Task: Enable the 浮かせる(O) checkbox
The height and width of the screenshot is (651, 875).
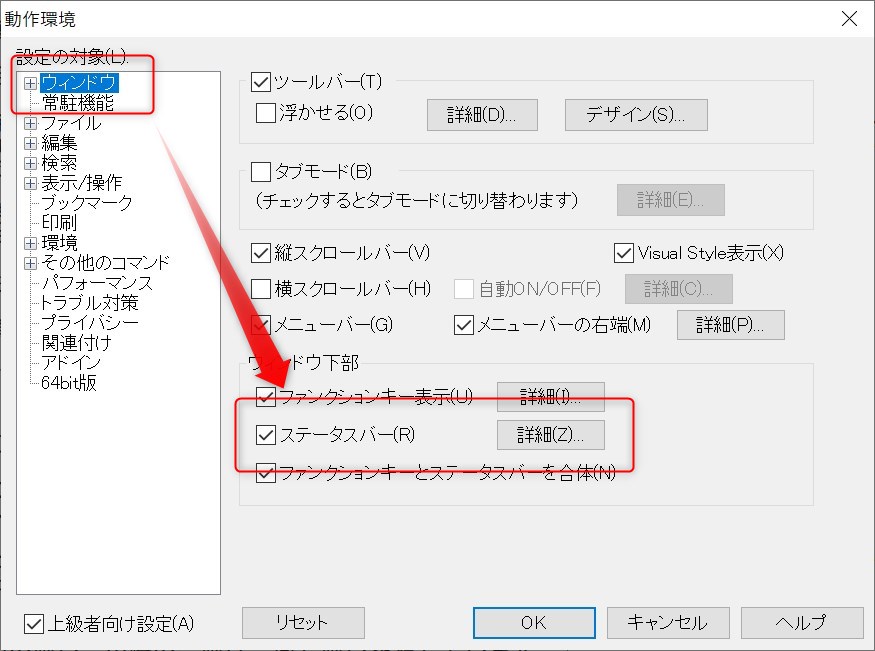Action: pos(265,113)
